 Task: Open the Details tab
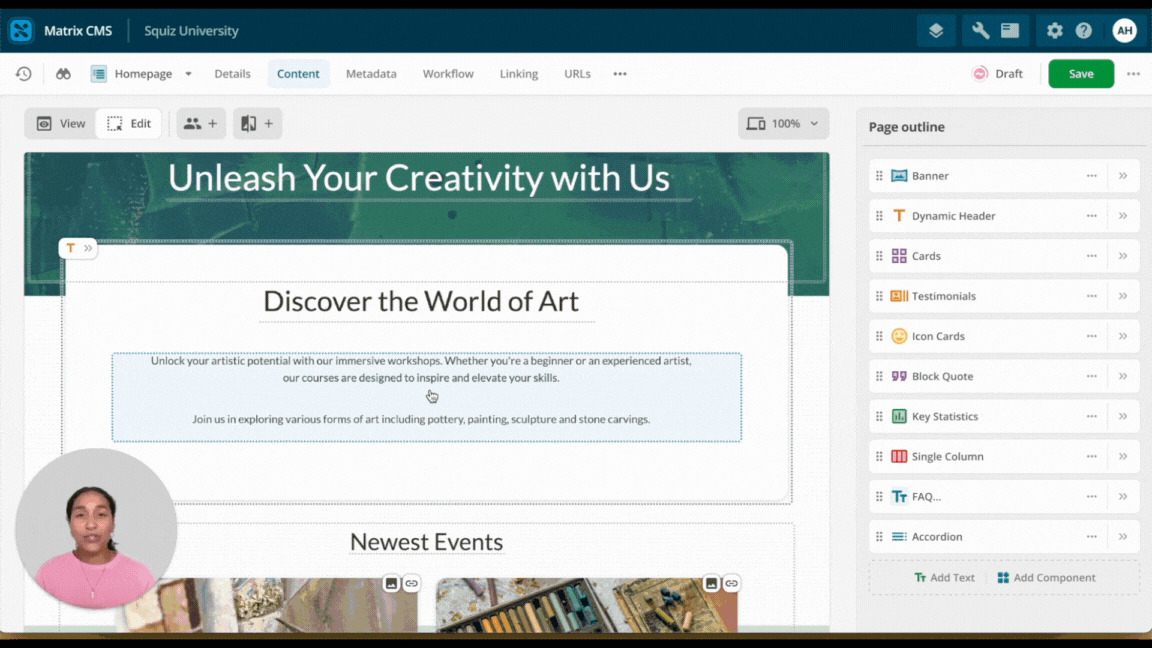coord(232,73)
